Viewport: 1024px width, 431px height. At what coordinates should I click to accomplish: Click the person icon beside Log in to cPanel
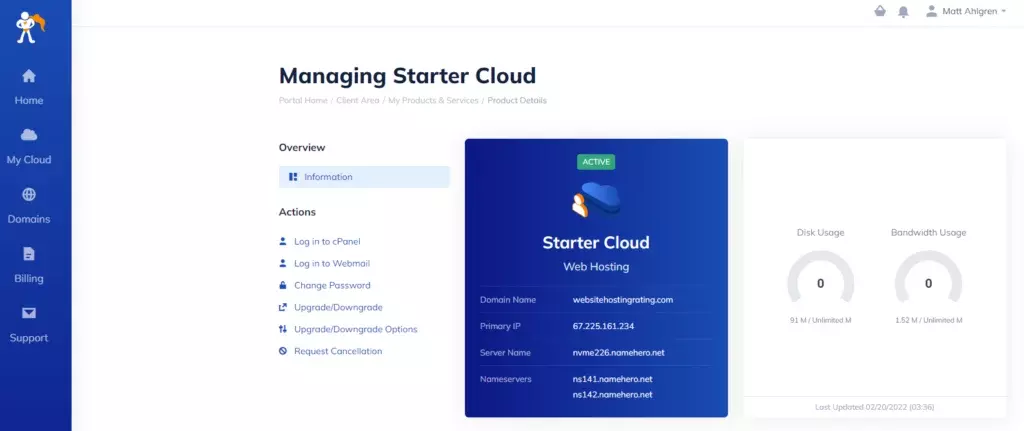tap(283, 241)
